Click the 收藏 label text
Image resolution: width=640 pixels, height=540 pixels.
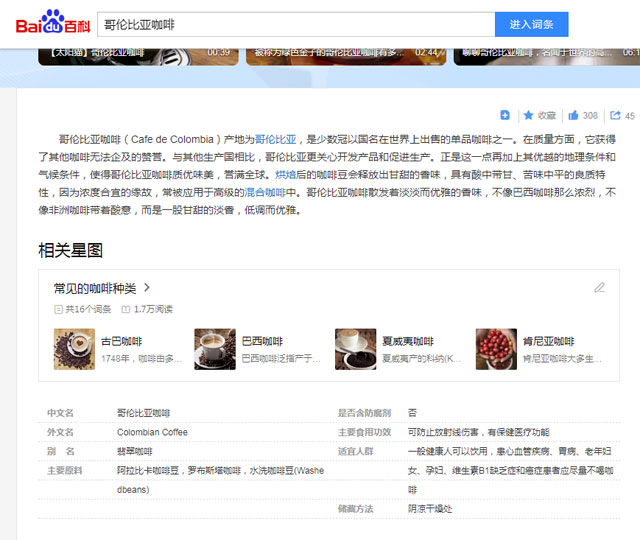point(547,116)
